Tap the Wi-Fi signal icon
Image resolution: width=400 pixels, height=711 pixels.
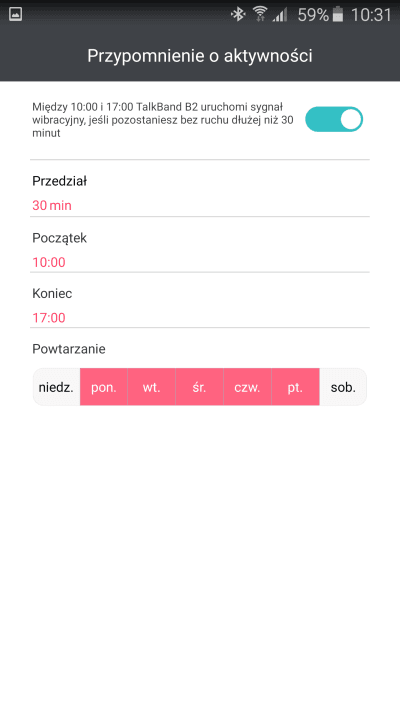[x=260, y=15]
